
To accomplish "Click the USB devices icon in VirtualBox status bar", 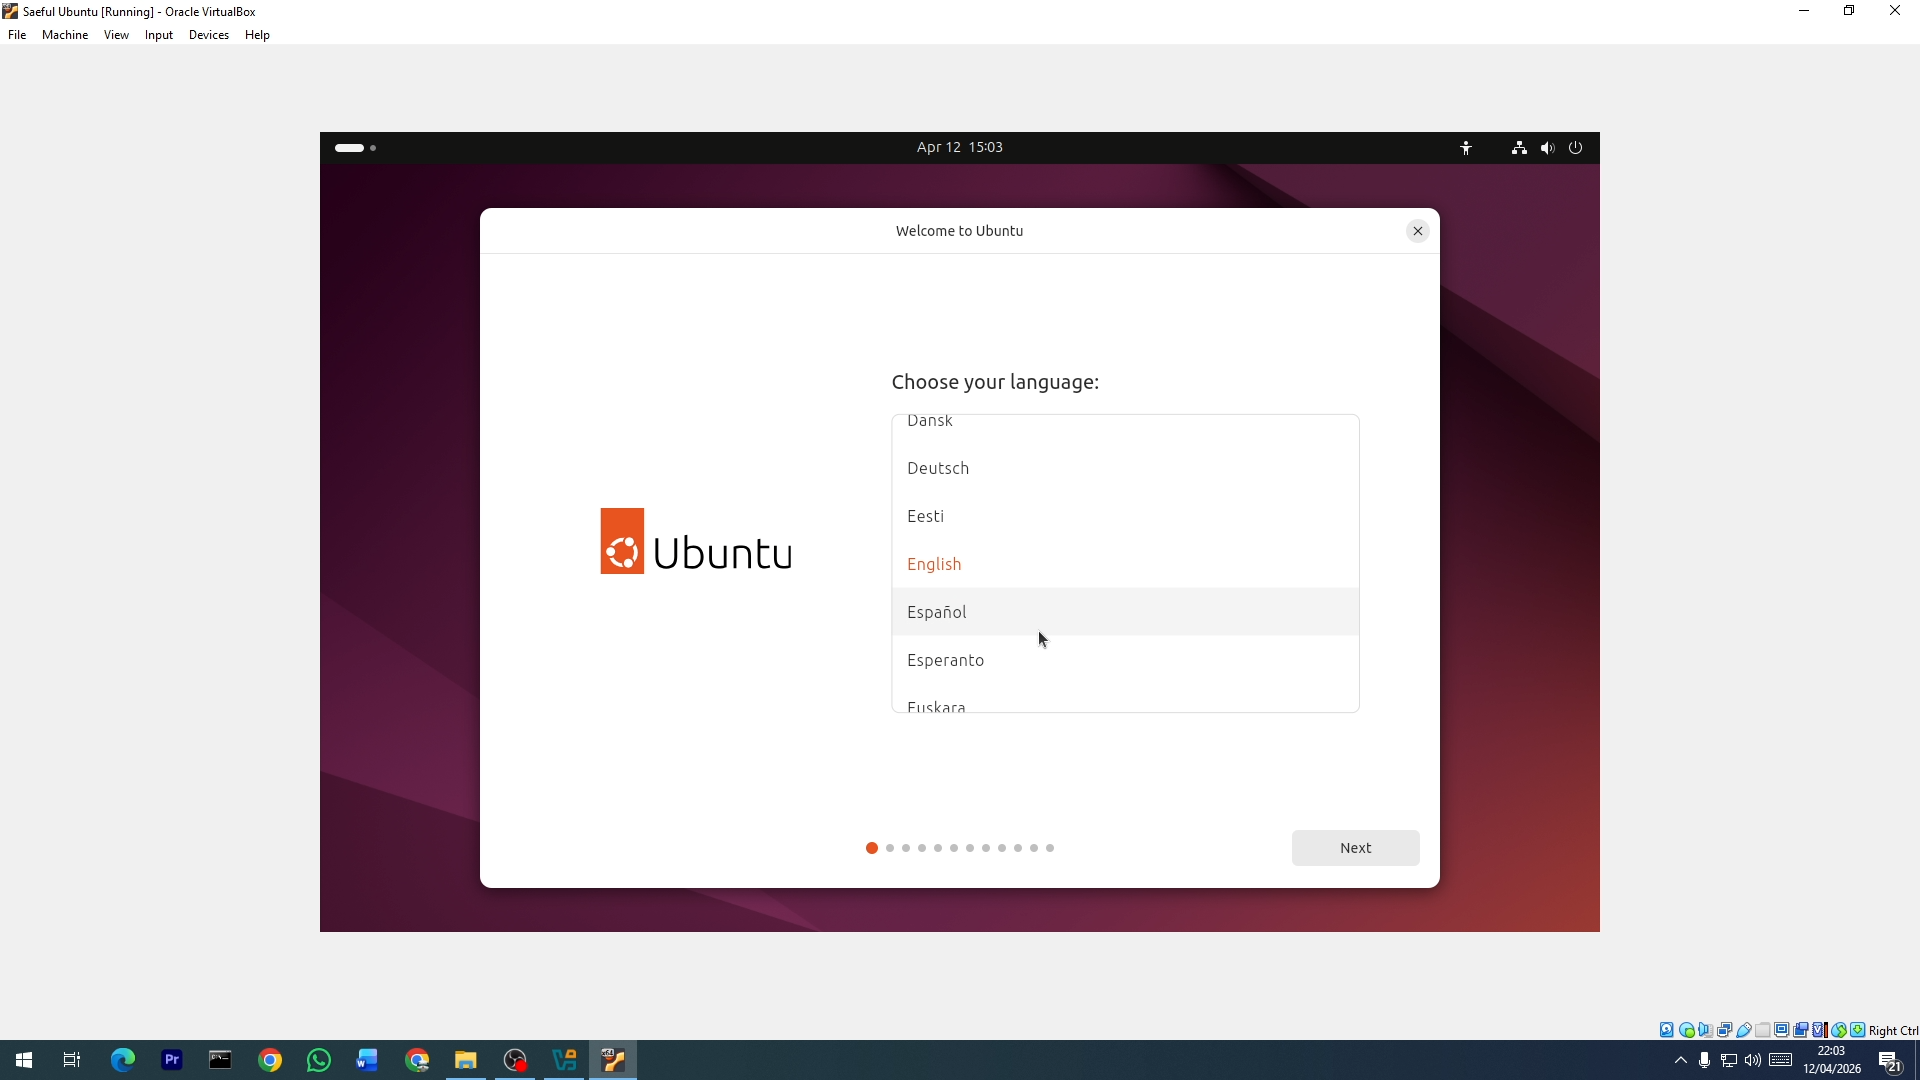I will click(1743, 1030).
